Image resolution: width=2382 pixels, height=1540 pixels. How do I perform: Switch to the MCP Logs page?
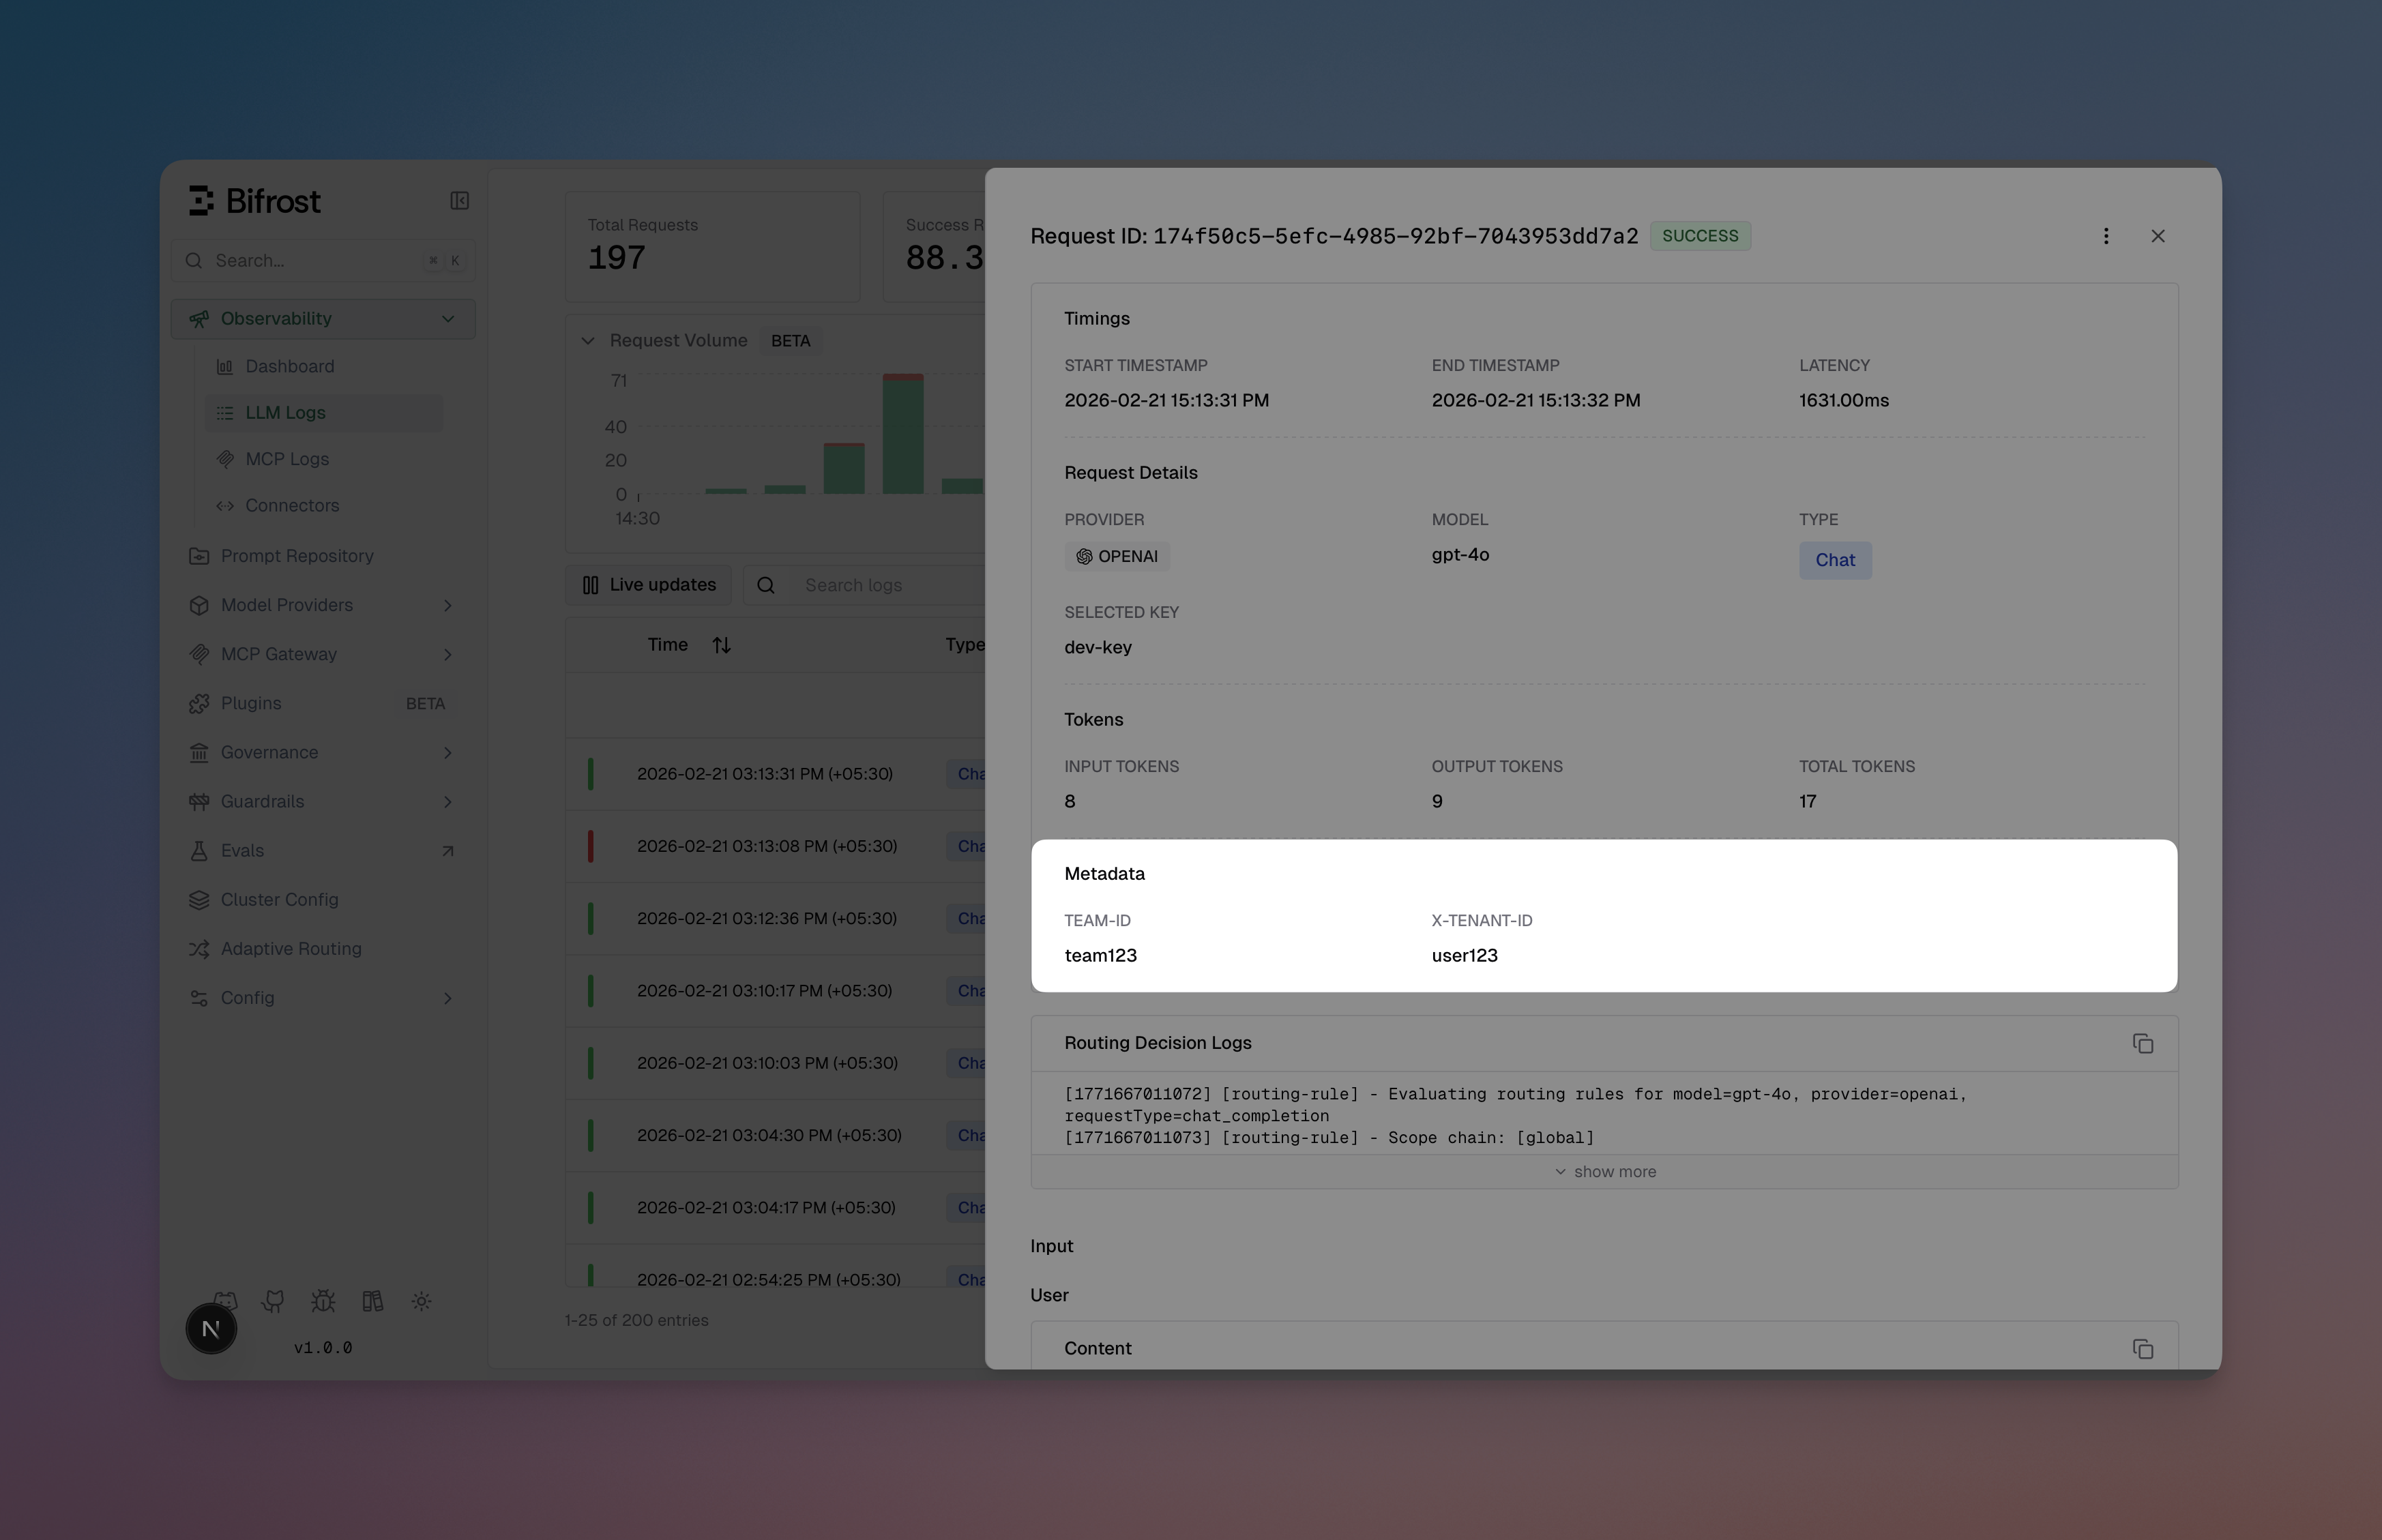pos(287,459)
